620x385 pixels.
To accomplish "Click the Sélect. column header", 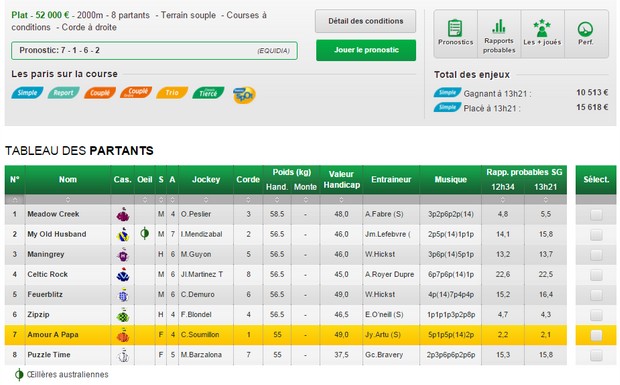I will coord(596,179).
